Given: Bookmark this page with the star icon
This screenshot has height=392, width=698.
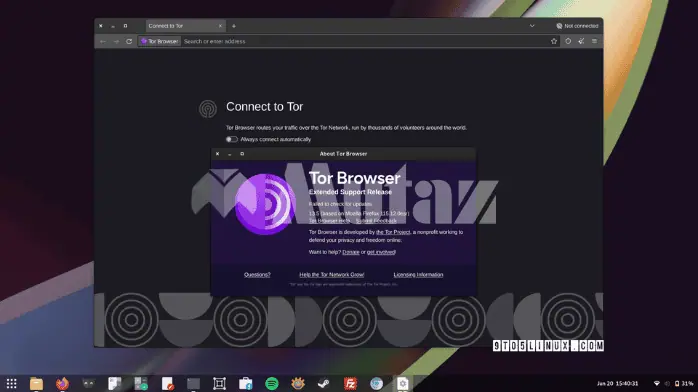Looking at the screenshot, I should coord(554,41).
